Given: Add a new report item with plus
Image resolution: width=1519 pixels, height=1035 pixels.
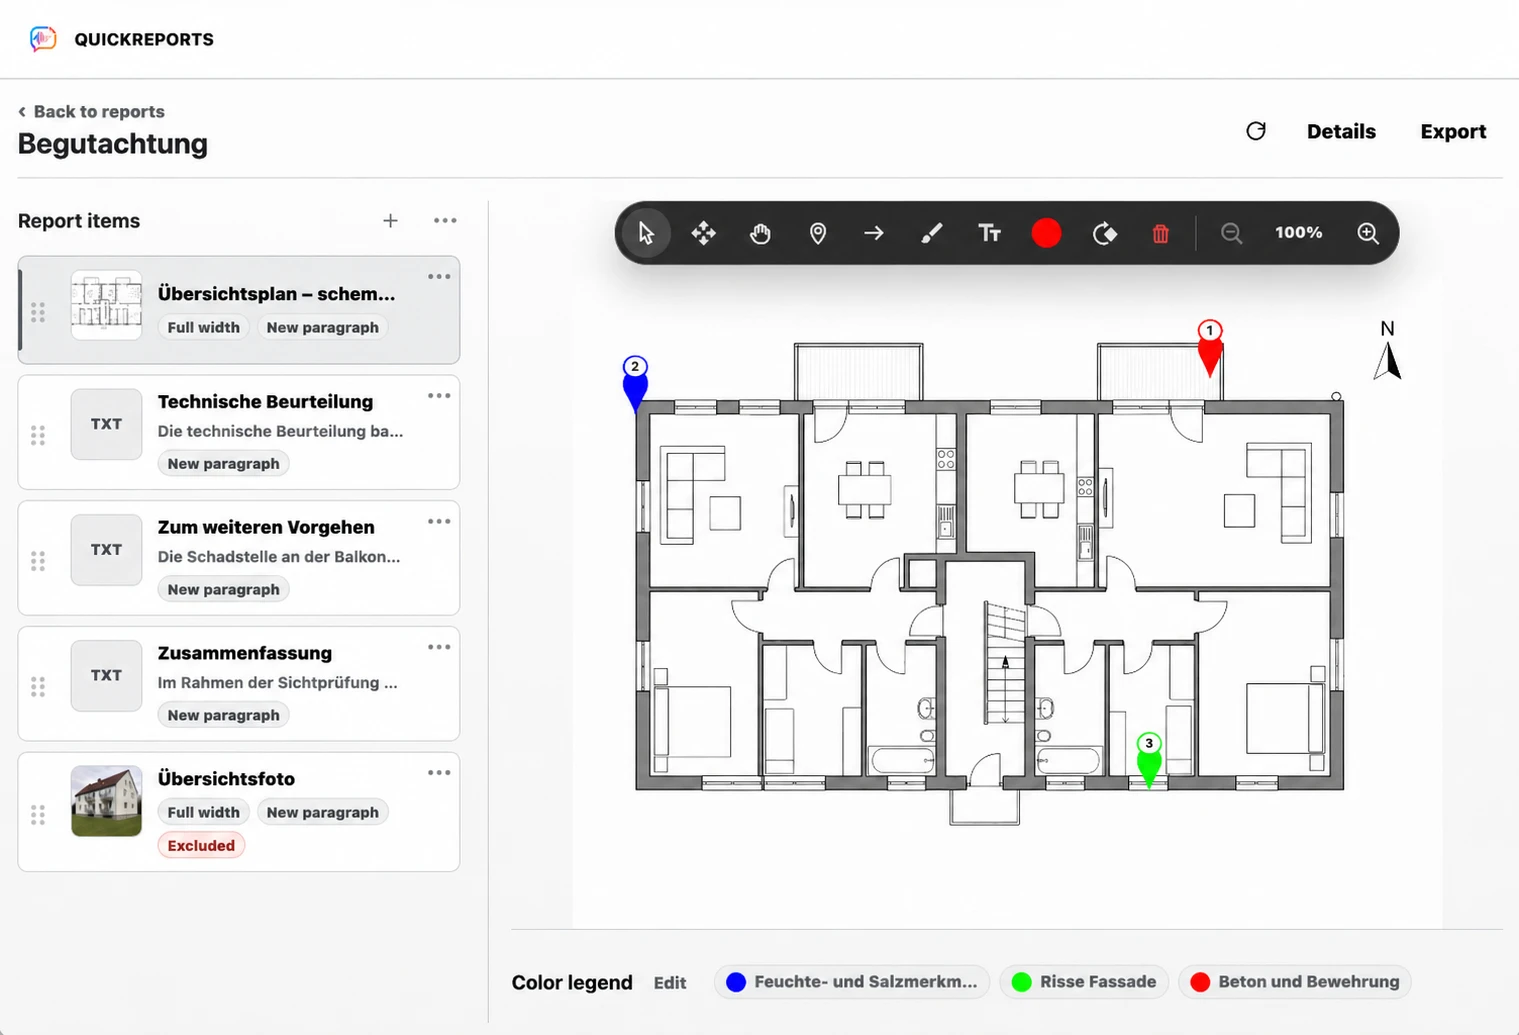Looking at the screenshot, I should tap(390, 221).
